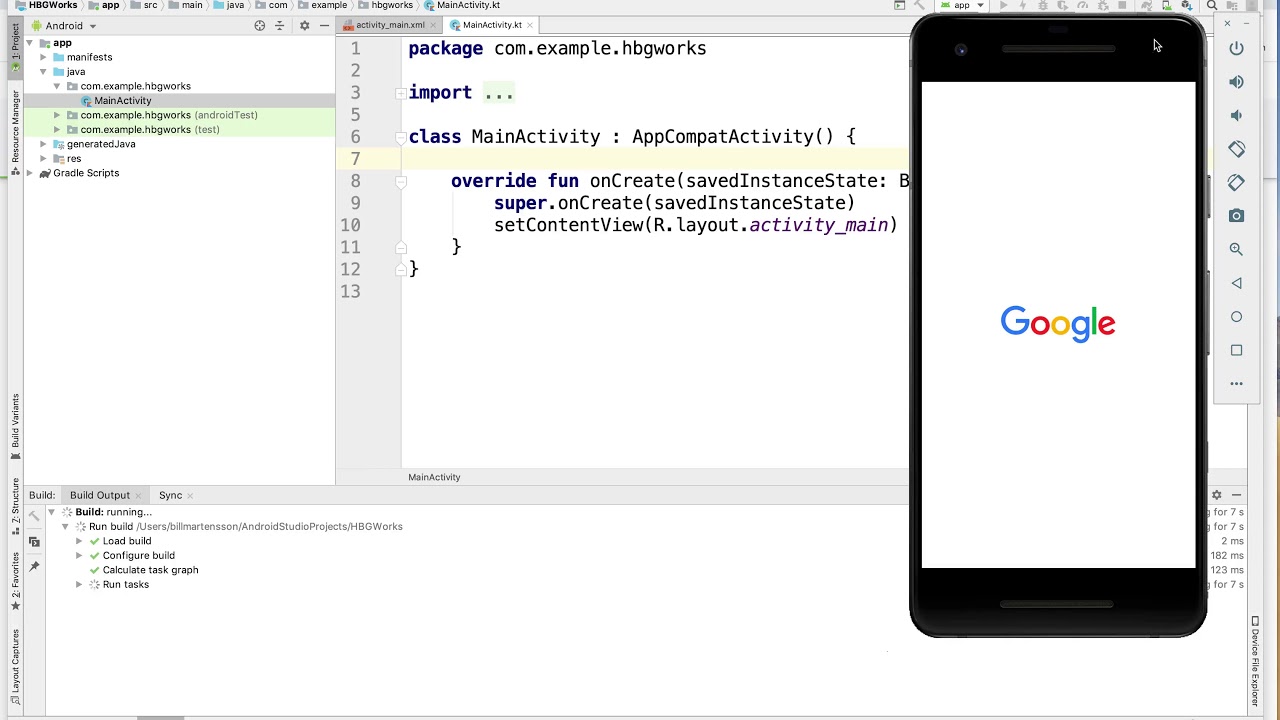This screenshot has width=1280, height=720.
Task: Raise emulator volume with the volume up icon
Action: pyautogui.click(x=1237, y=82)
